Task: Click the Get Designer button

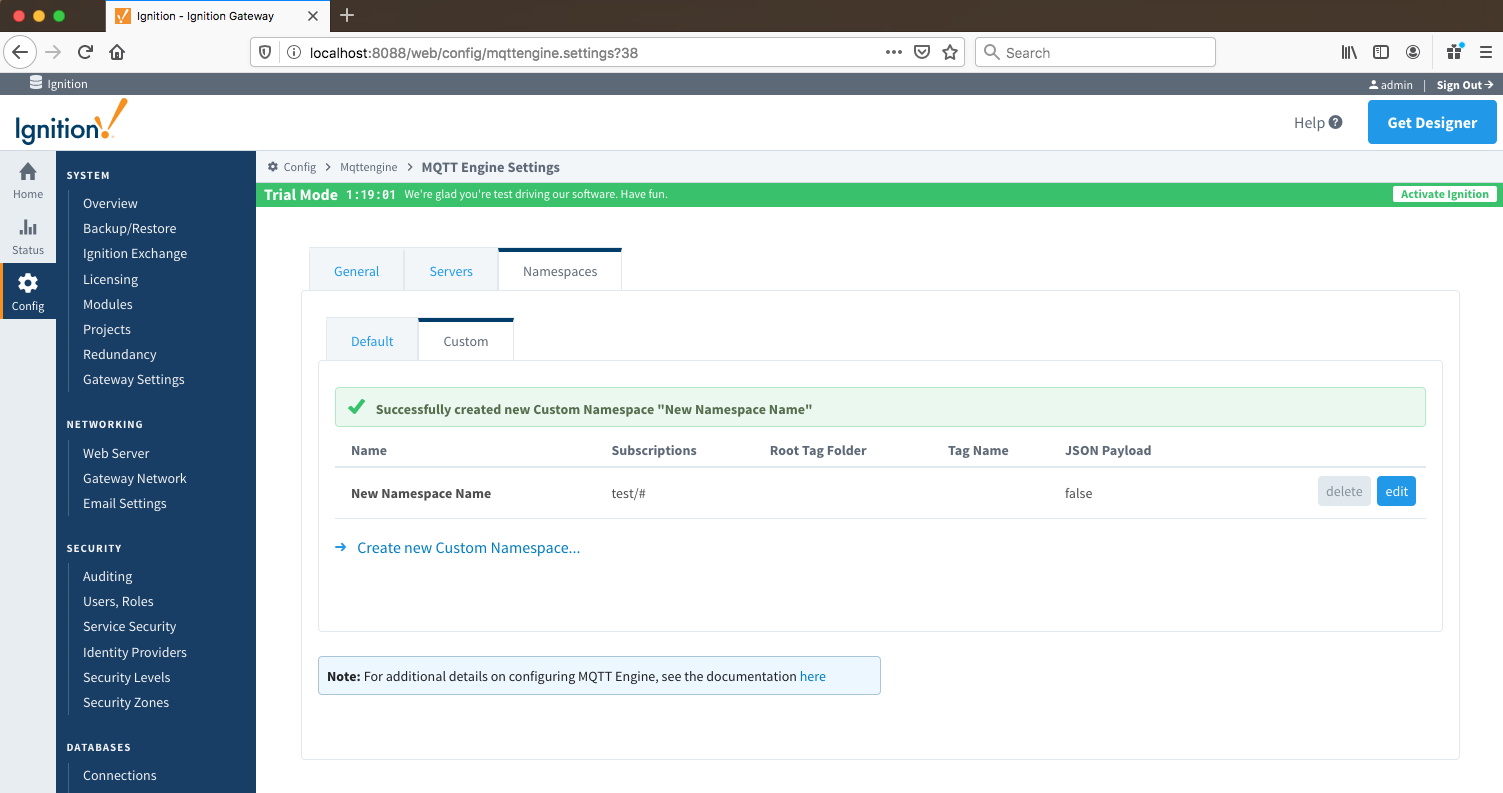Action: pyautogui.click(x=1432, y=122)
